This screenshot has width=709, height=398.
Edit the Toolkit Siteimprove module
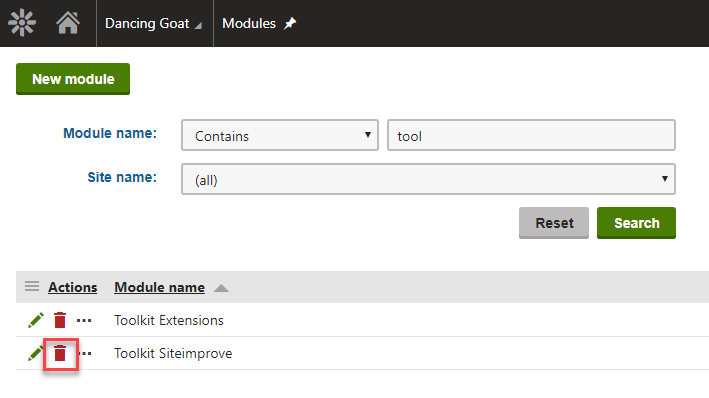pyautogui.click(x=35, y=353)
